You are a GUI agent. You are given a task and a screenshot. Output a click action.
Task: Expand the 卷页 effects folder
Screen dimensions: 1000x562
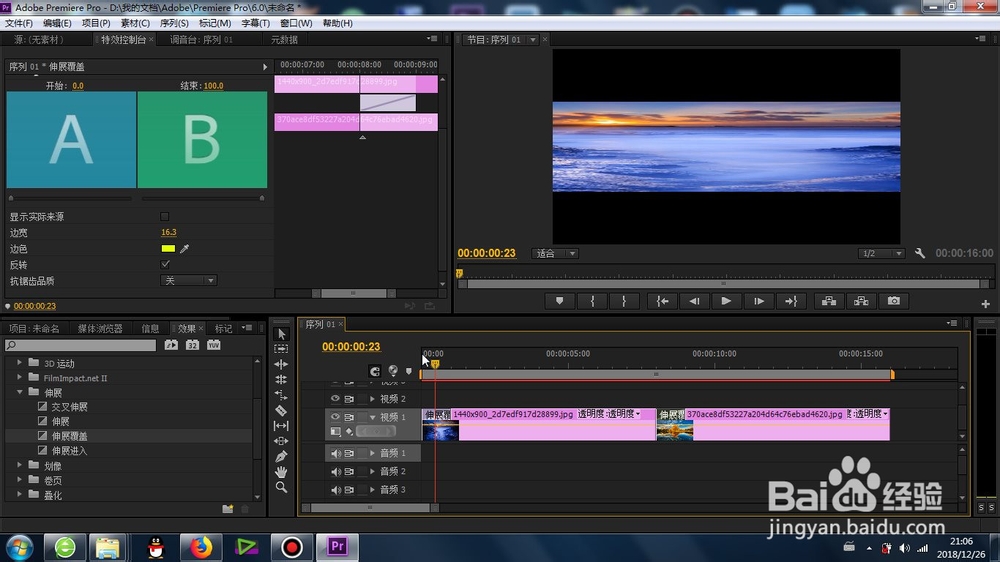point(19,480)
